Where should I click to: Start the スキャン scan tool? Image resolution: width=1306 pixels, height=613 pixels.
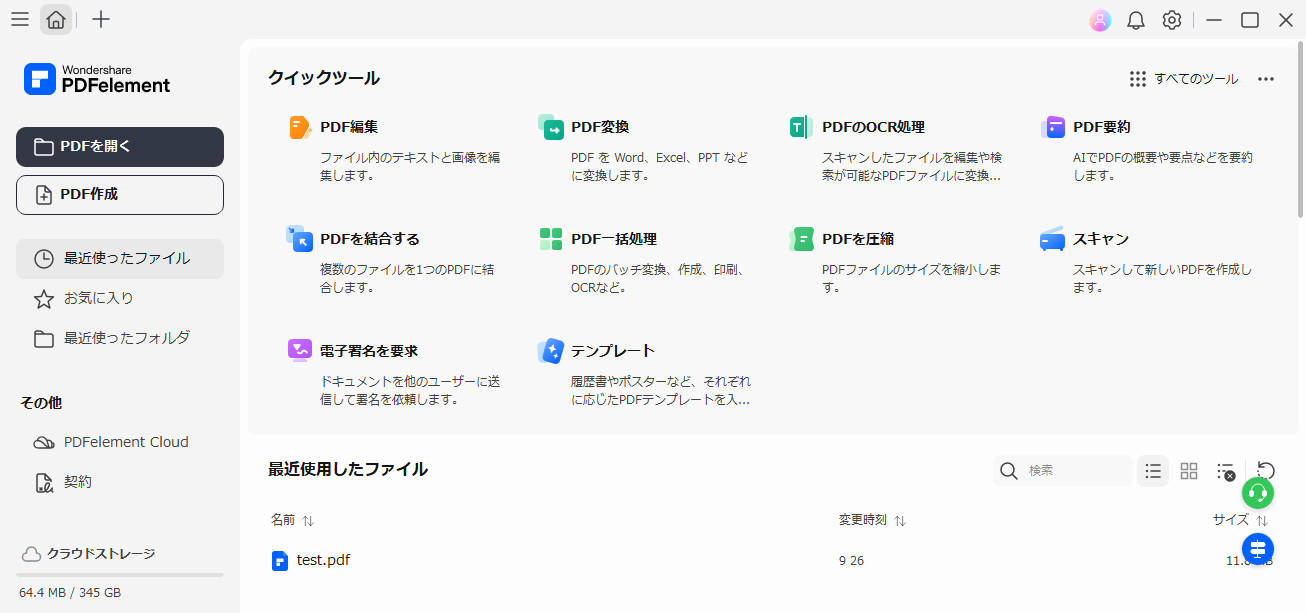pyautogui.click(x=1100, y=240)
